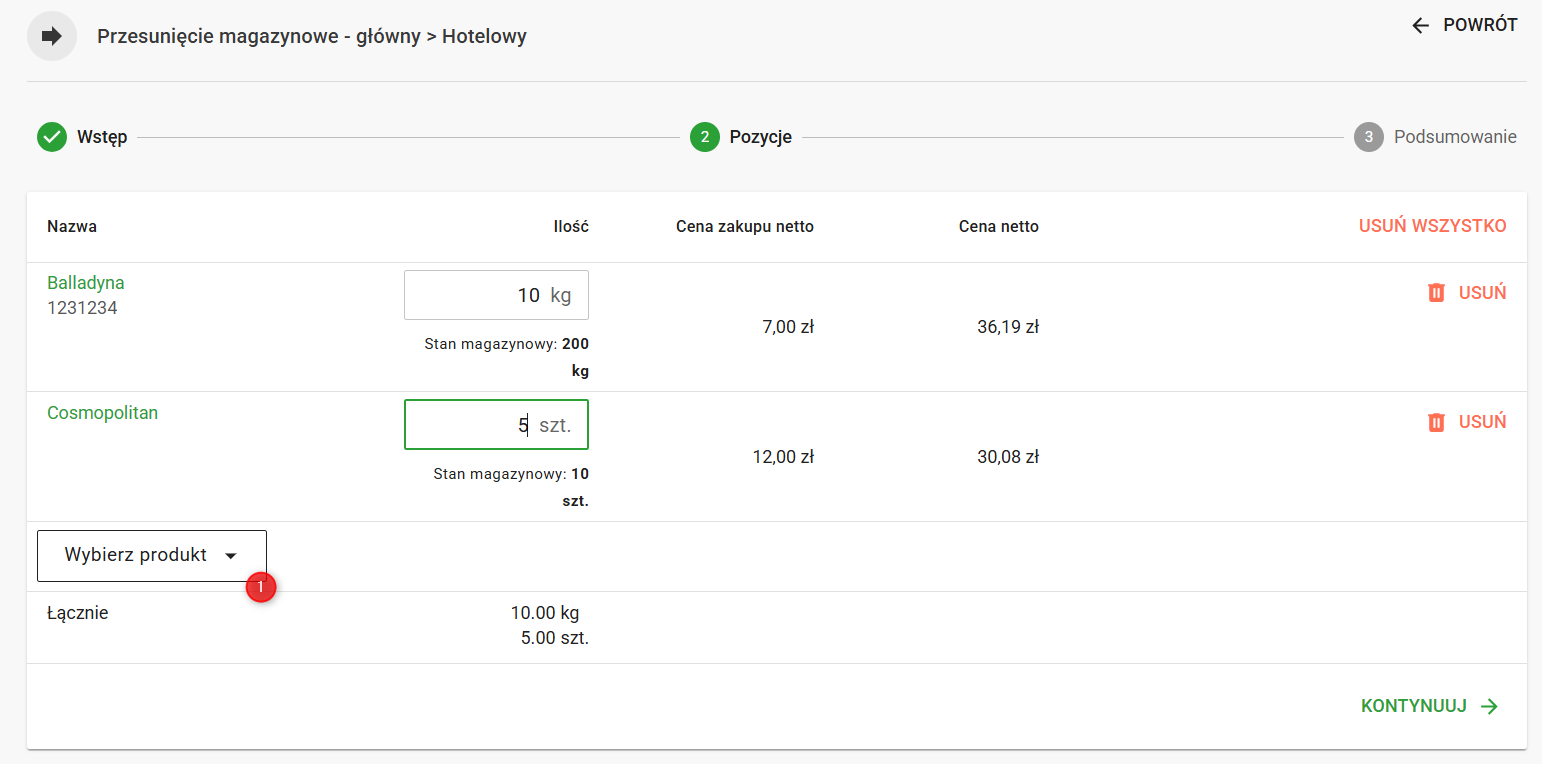1542x764 pixels.
Task: Click the arrow icon next to KONTYNUUJ
Action: pyautogui.click(x=1490, y=706)
